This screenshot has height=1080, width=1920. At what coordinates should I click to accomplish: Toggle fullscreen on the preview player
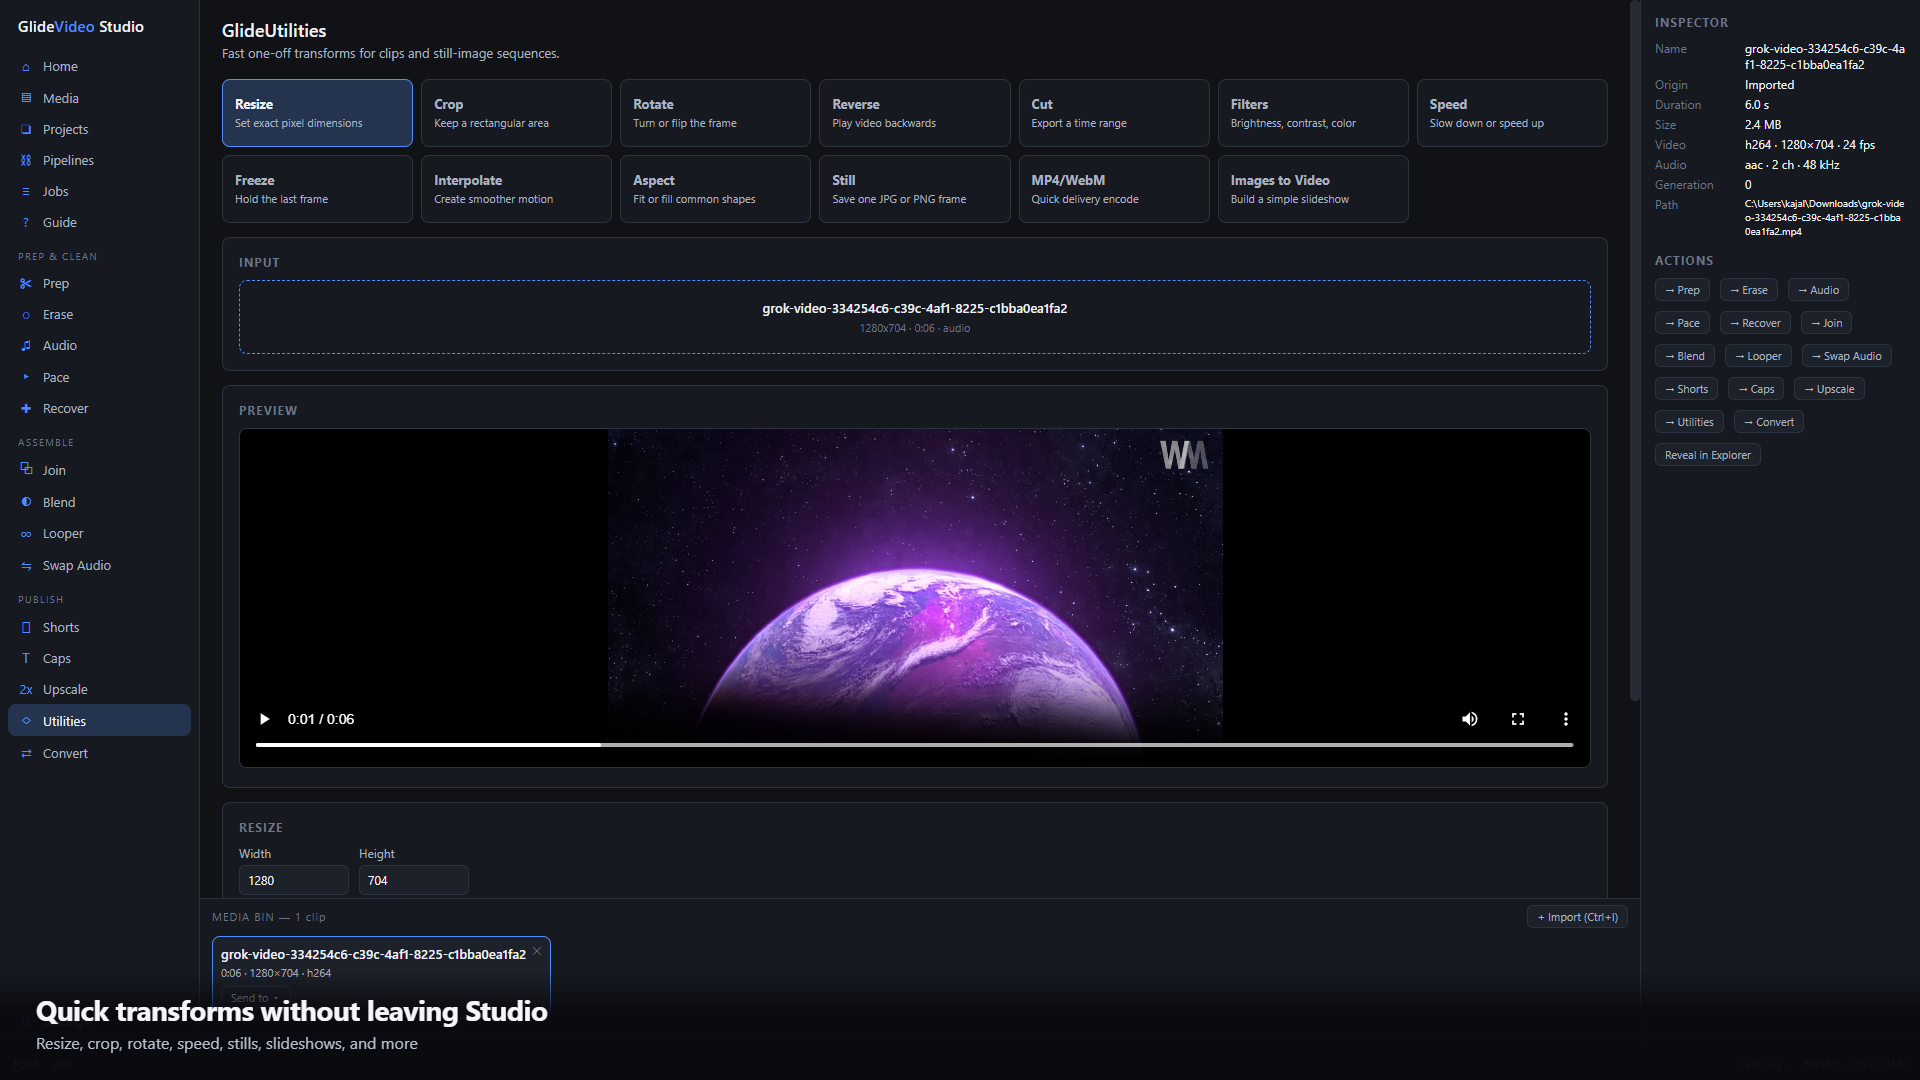(x=1517, y=719)
